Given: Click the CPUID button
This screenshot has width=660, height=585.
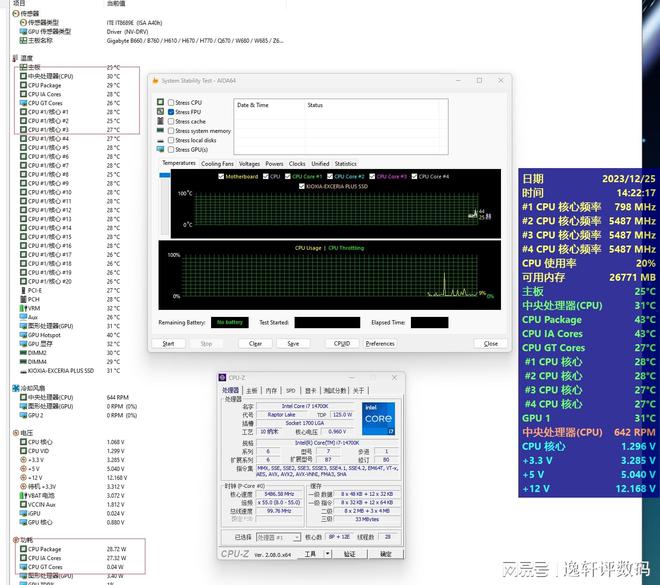Looking at the screenshot, I should 342,343.
